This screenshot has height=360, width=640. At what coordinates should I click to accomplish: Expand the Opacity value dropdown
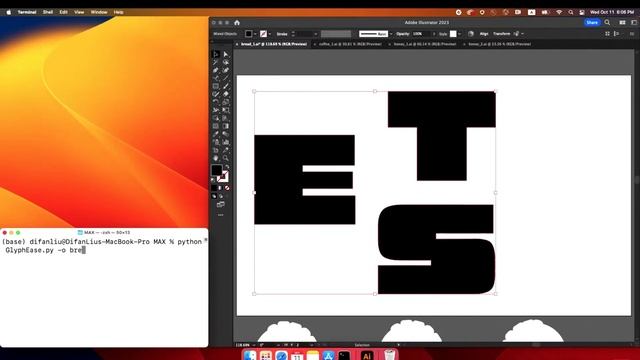[434, 34]
